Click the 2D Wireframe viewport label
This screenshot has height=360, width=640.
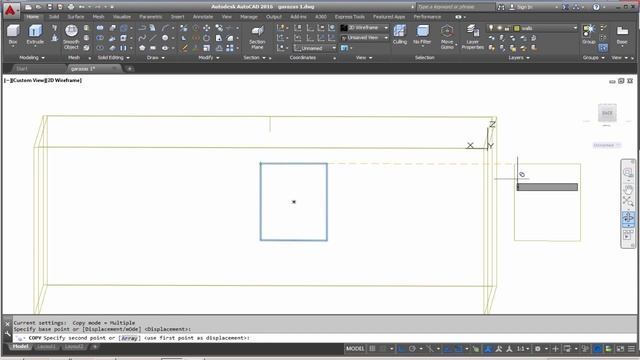pyautogui.click(x=63, y=80)
